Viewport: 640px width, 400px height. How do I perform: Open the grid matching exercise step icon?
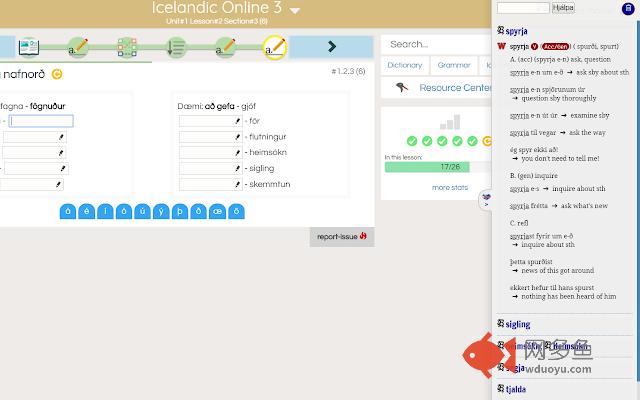[127, 46]
